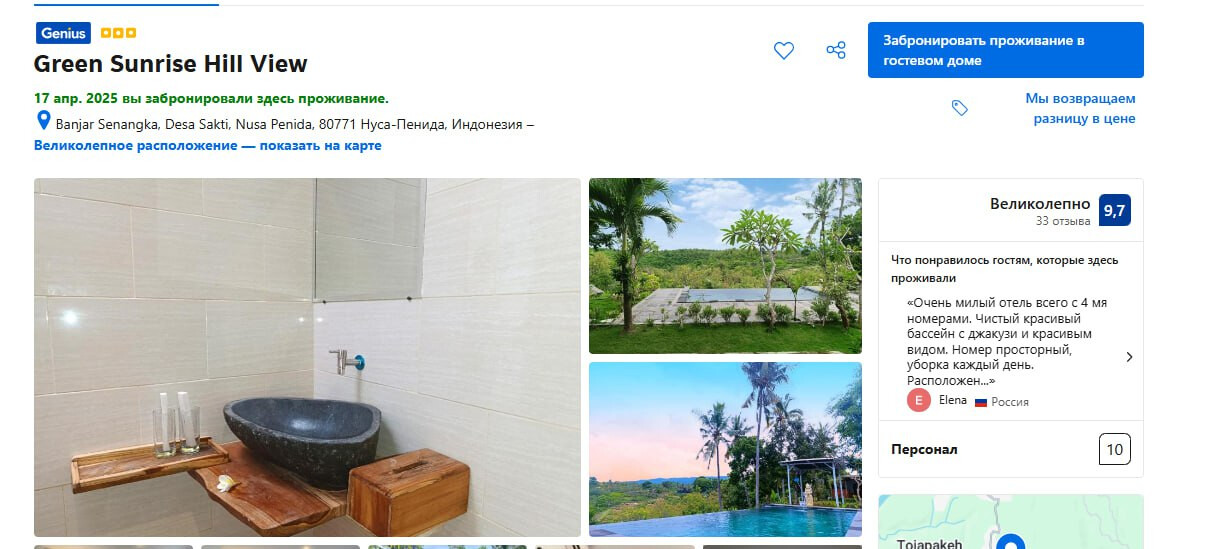Open the stone sink bathroom photo
The image size is (1223, 549).
tap(307, 357)
